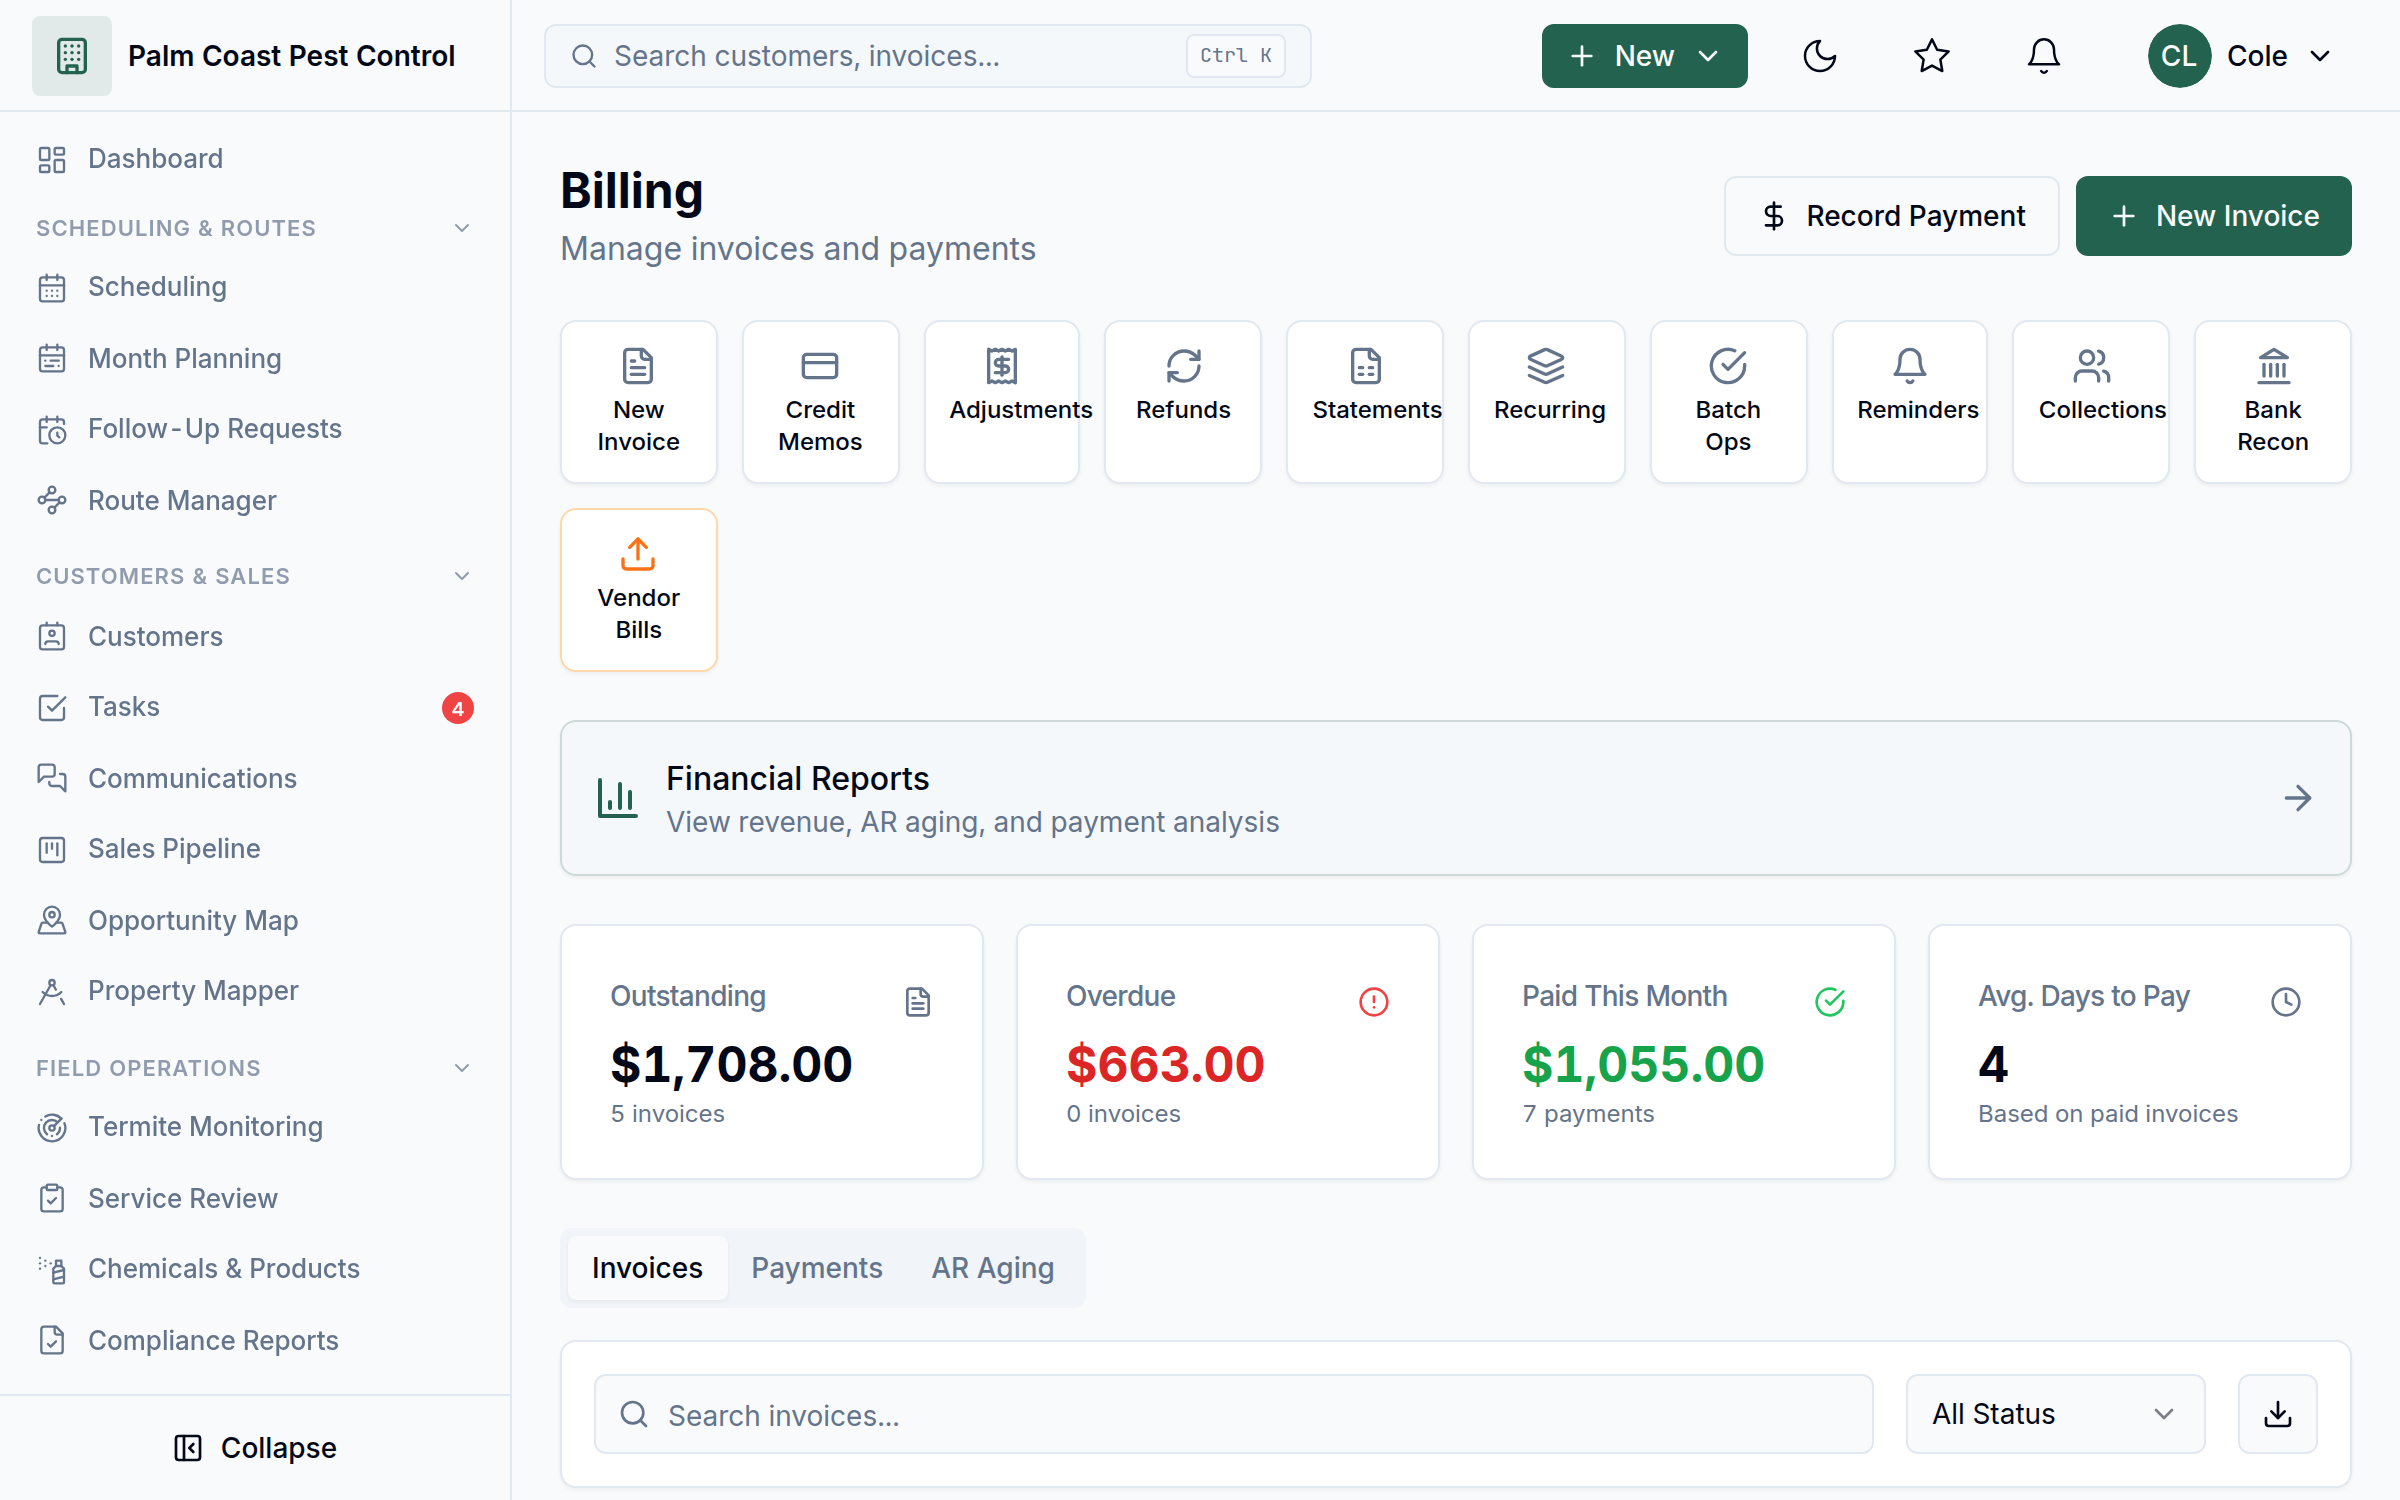The width and height of the screenshot is (2400, 1500).
Task: Export invoices with download icon
Action: [x=2278, y=1414]
